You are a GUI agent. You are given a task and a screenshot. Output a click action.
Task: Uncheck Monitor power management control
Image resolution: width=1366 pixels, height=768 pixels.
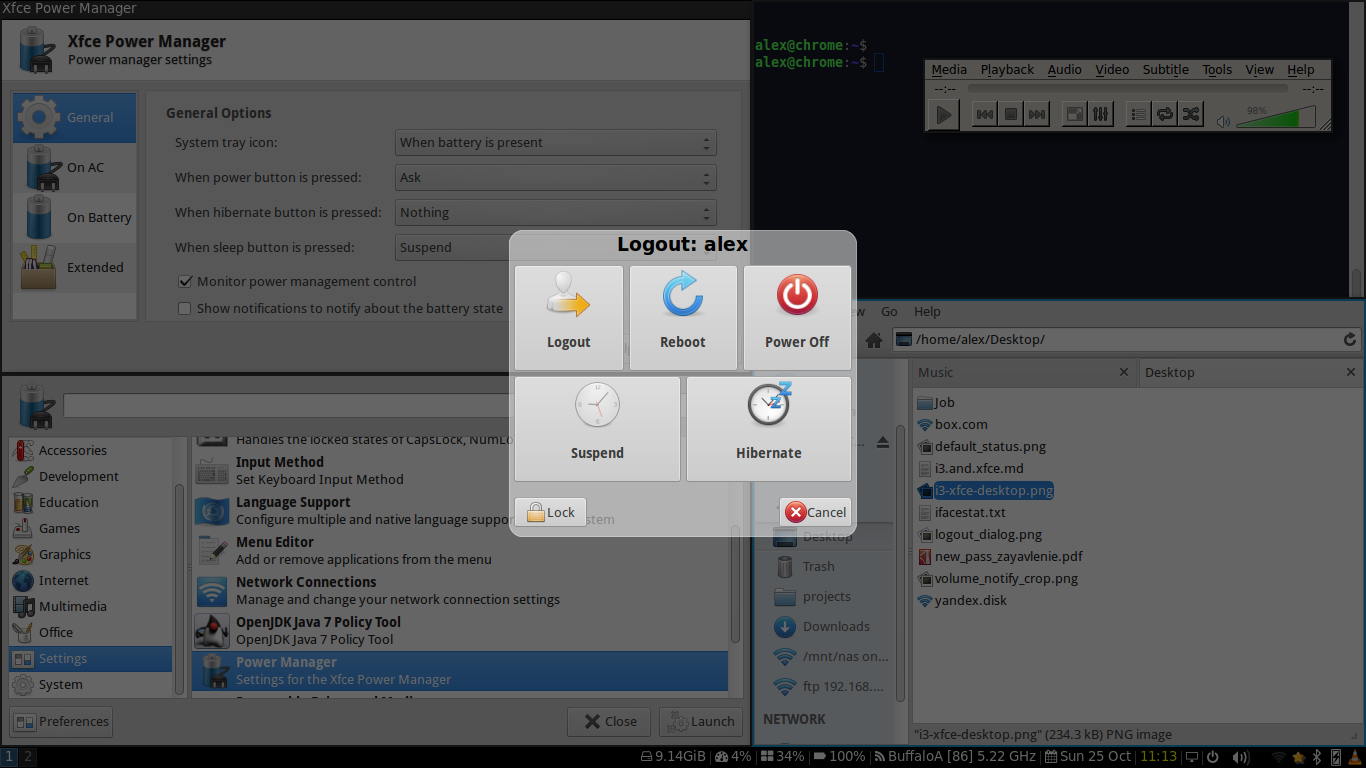(x=185, y=282)
